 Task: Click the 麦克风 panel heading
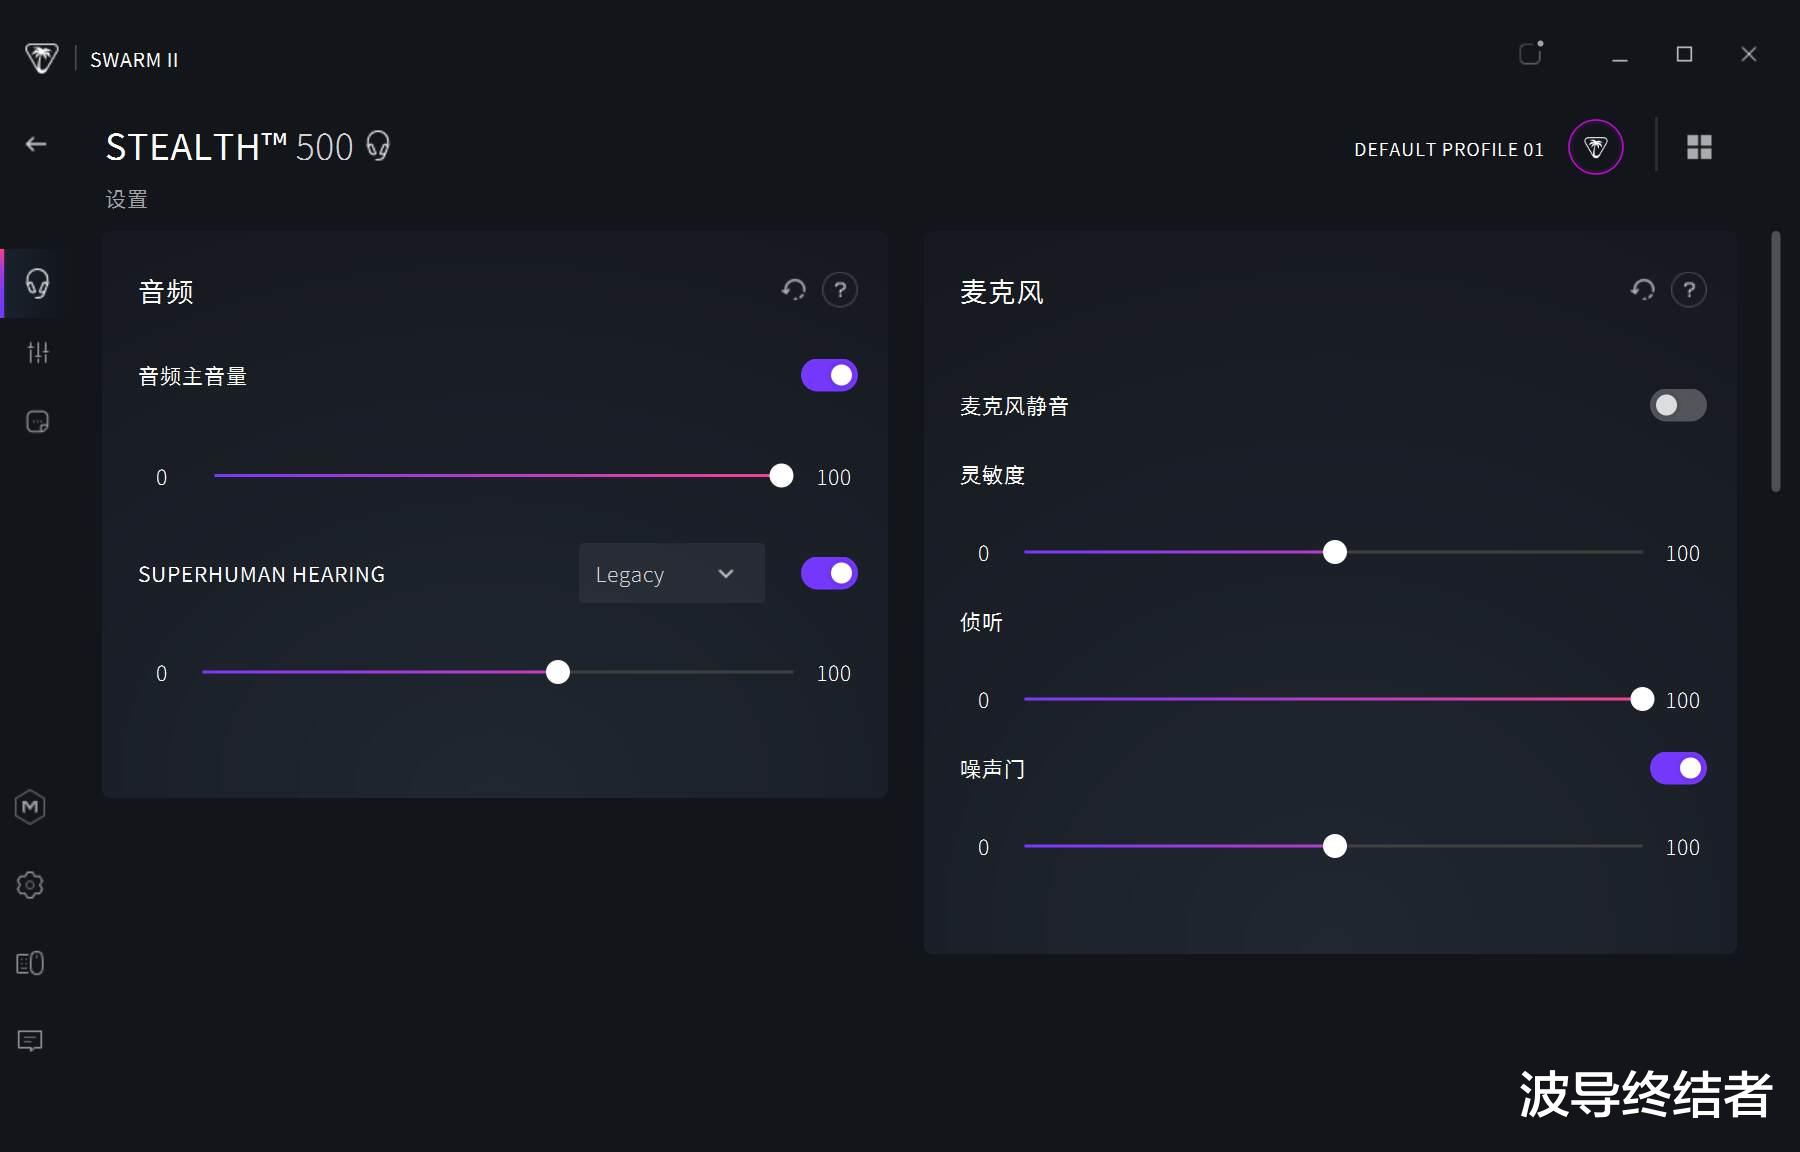(1002, 292)
